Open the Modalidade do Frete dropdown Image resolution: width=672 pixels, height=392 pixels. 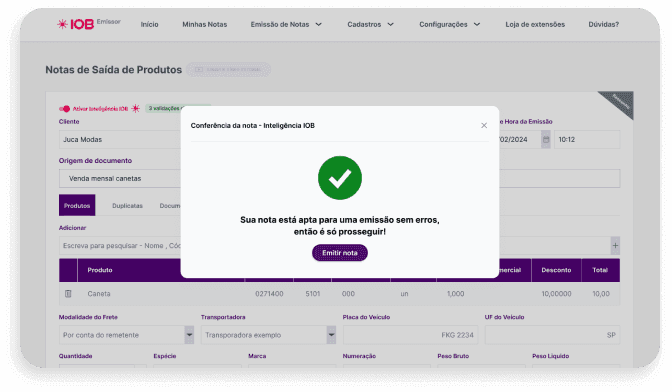coord(126,335)
